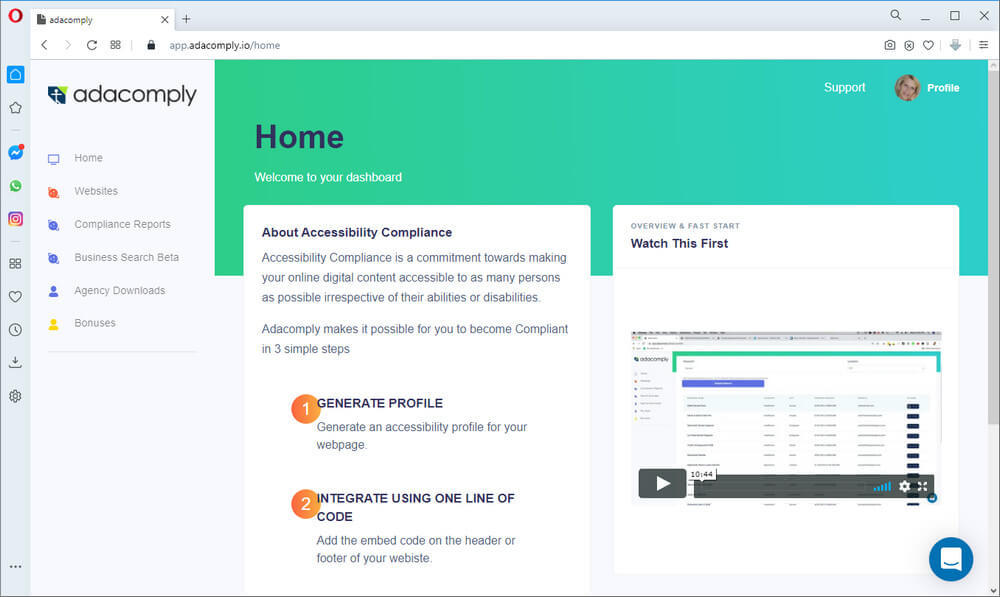1000x597 pixels.
Task: Open WhatsApp in the sidebar
Action: (15, 186)
